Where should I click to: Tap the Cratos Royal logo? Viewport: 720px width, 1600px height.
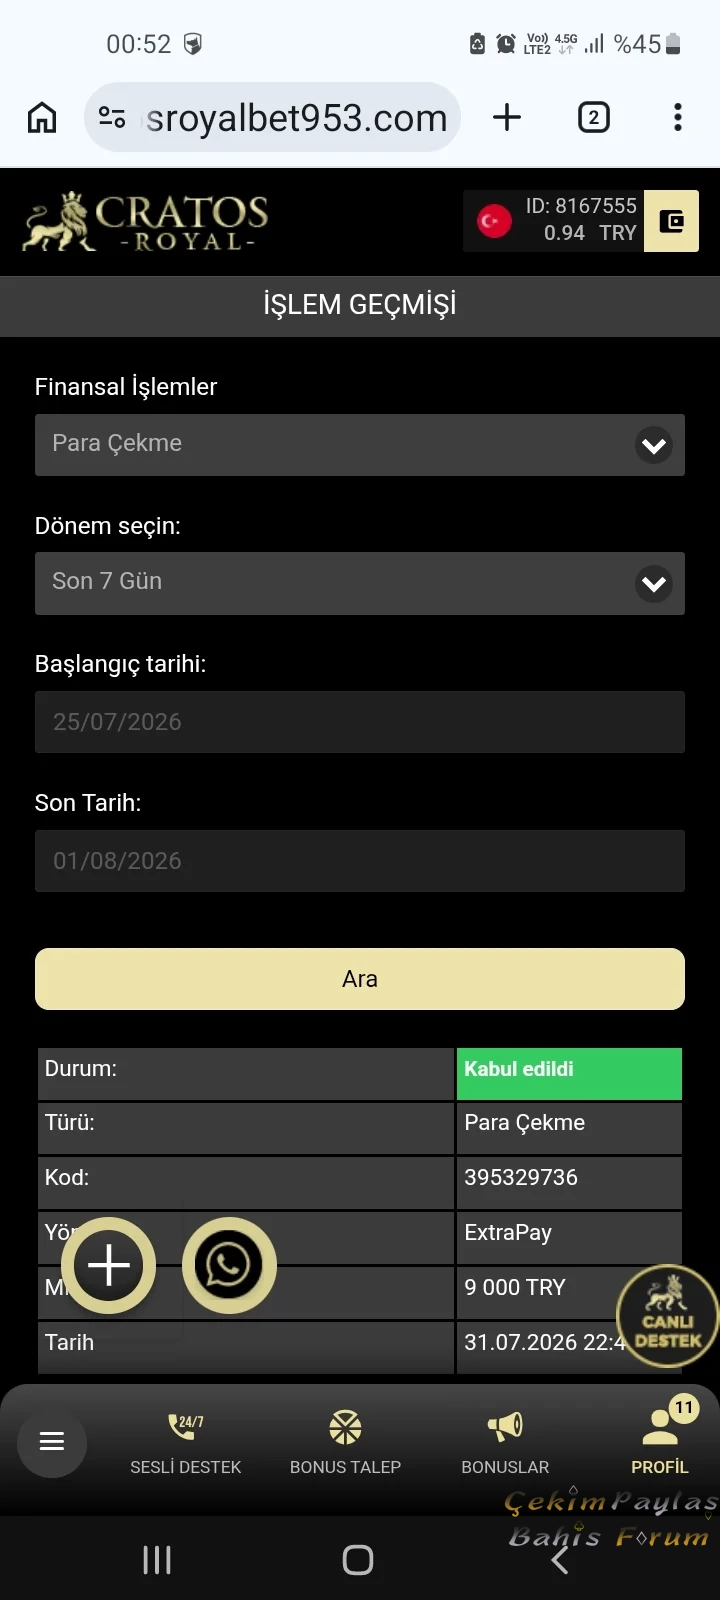pos(146,221)
